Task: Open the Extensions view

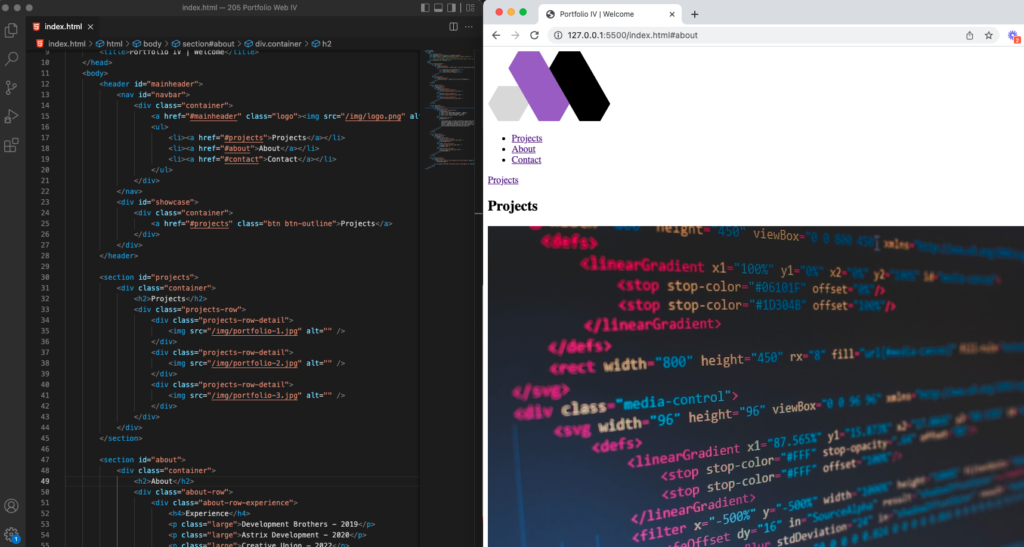Action: click(x=11, y=145)
